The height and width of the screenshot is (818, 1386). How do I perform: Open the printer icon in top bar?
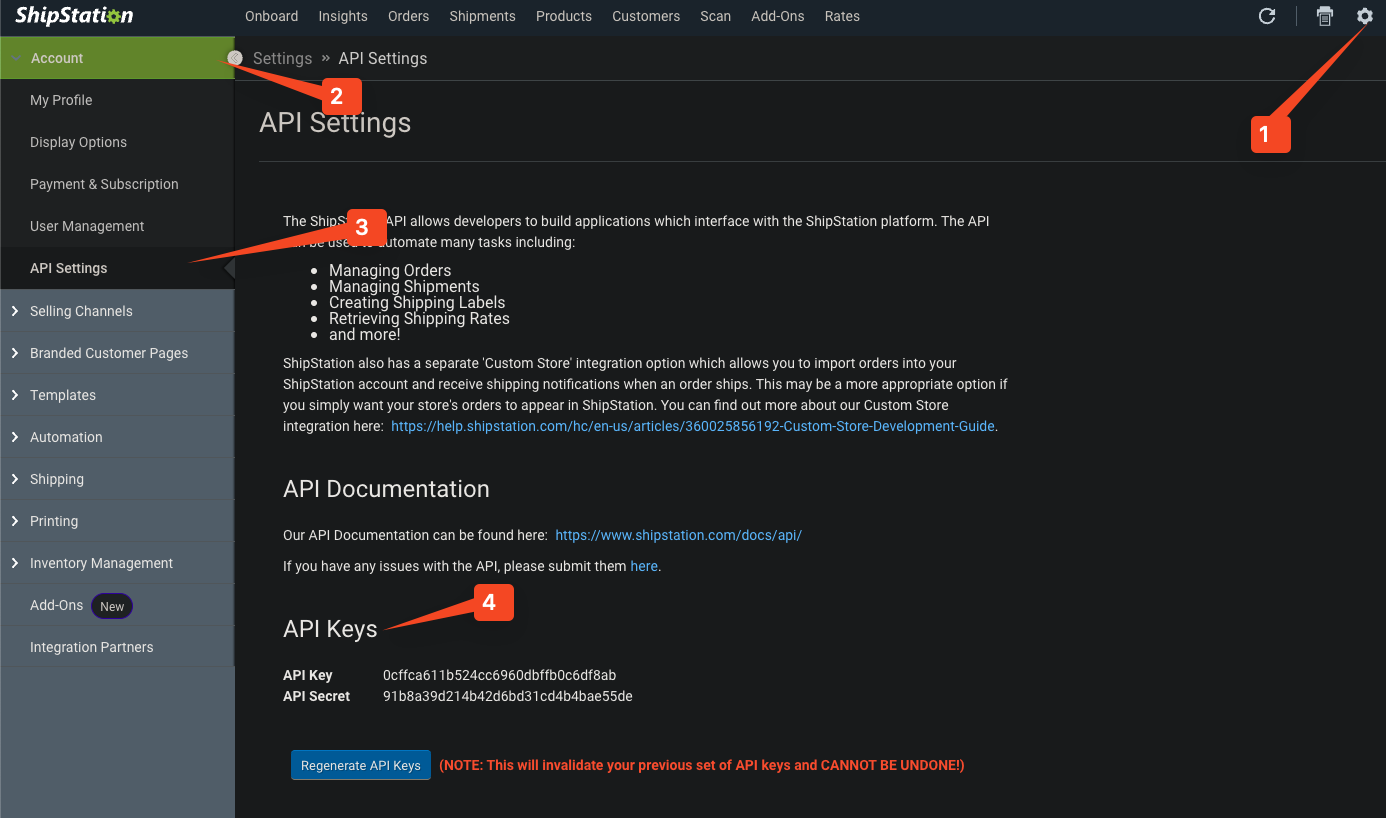[x=1325, y=16]
